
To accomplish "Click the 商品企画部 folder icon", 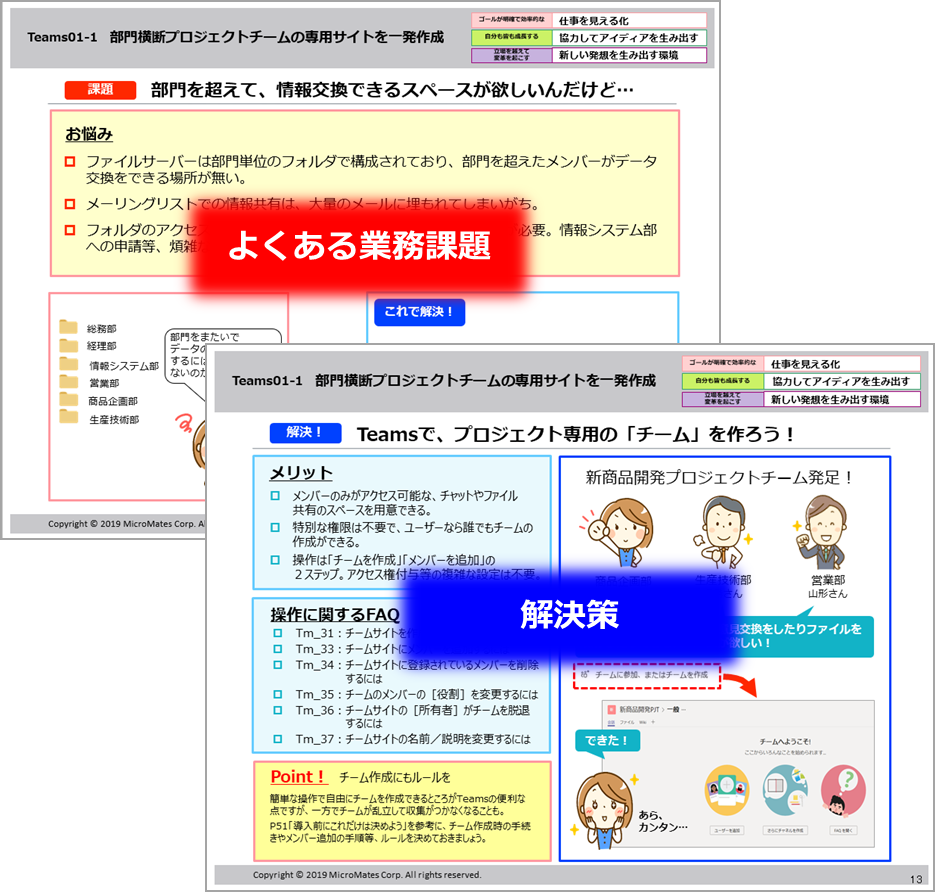I will 68,399.
